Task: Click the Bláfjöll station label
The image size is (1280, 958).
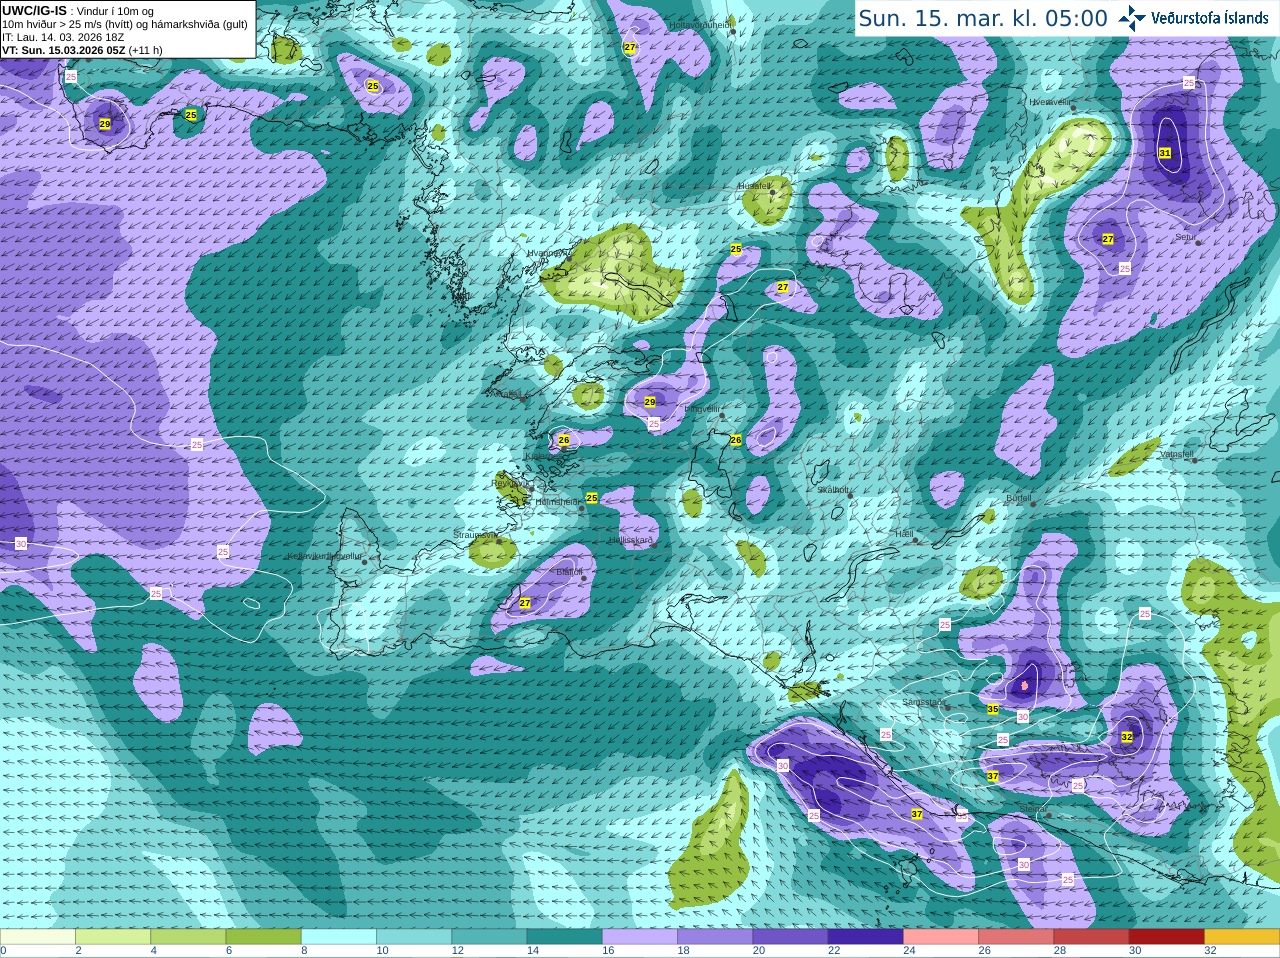Action: click(x=569, y=571)
